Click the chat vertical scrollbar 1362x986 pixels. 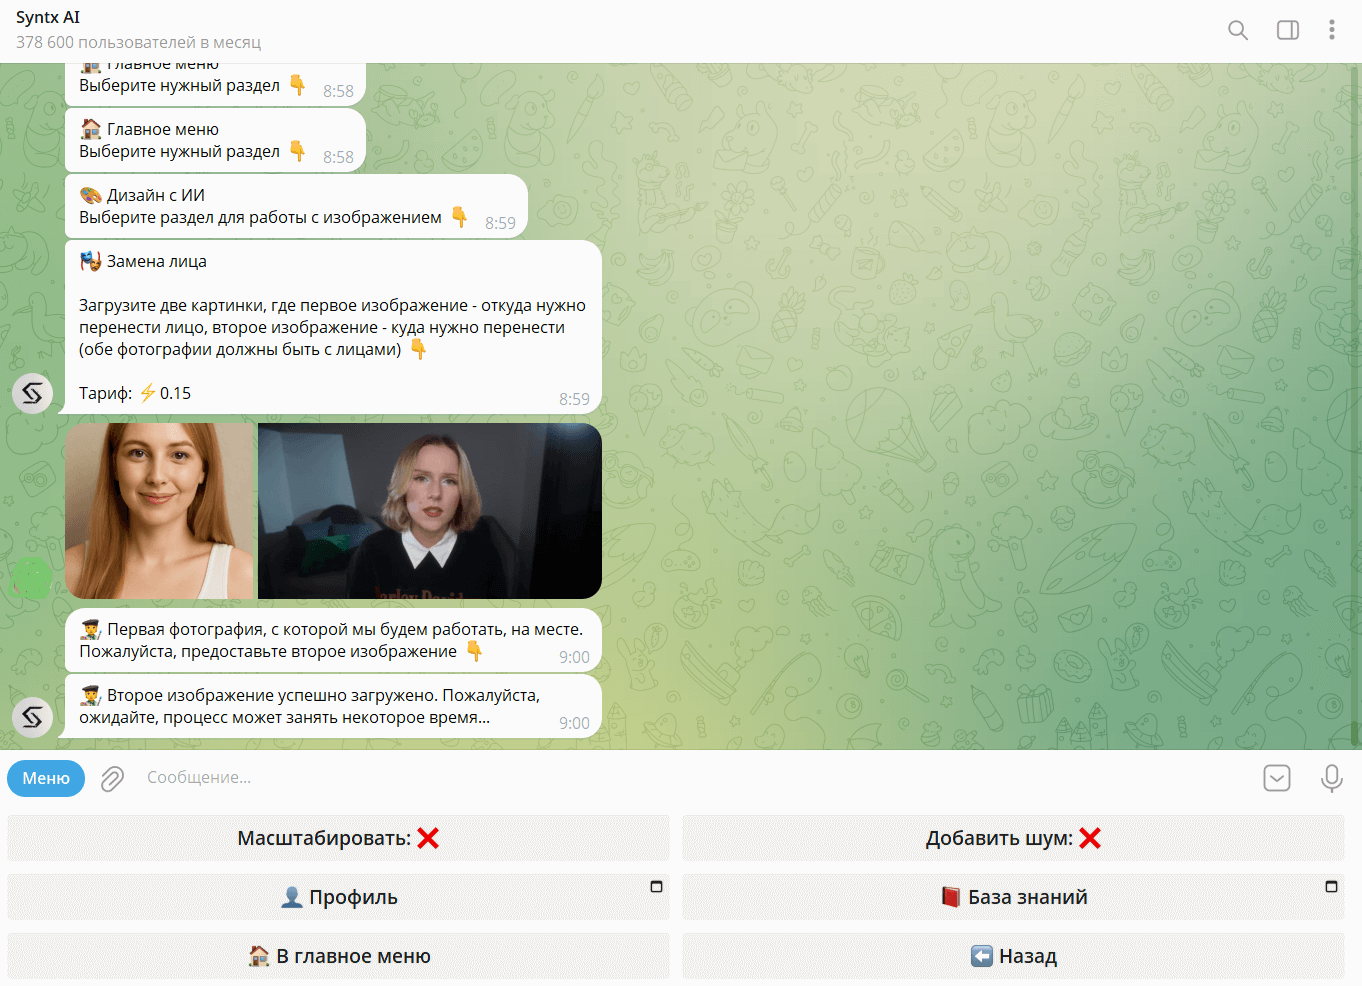click(x=1355, y=405)
